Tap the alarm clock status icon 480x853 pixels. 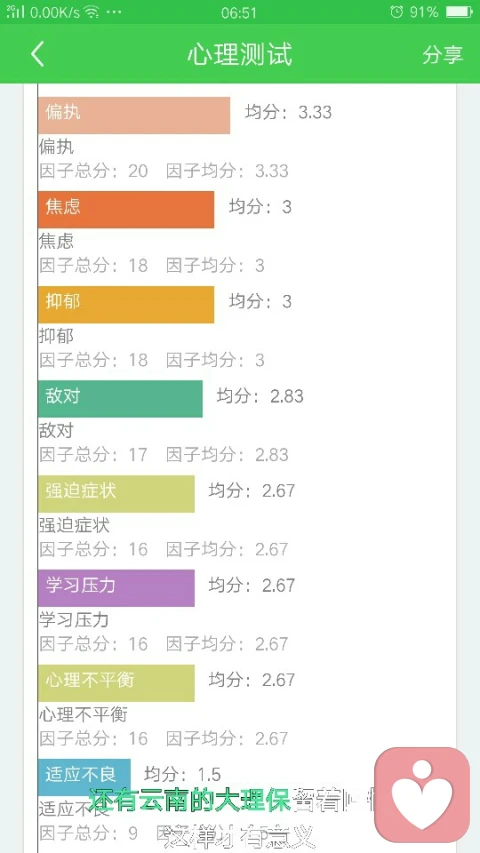[397, 11]
